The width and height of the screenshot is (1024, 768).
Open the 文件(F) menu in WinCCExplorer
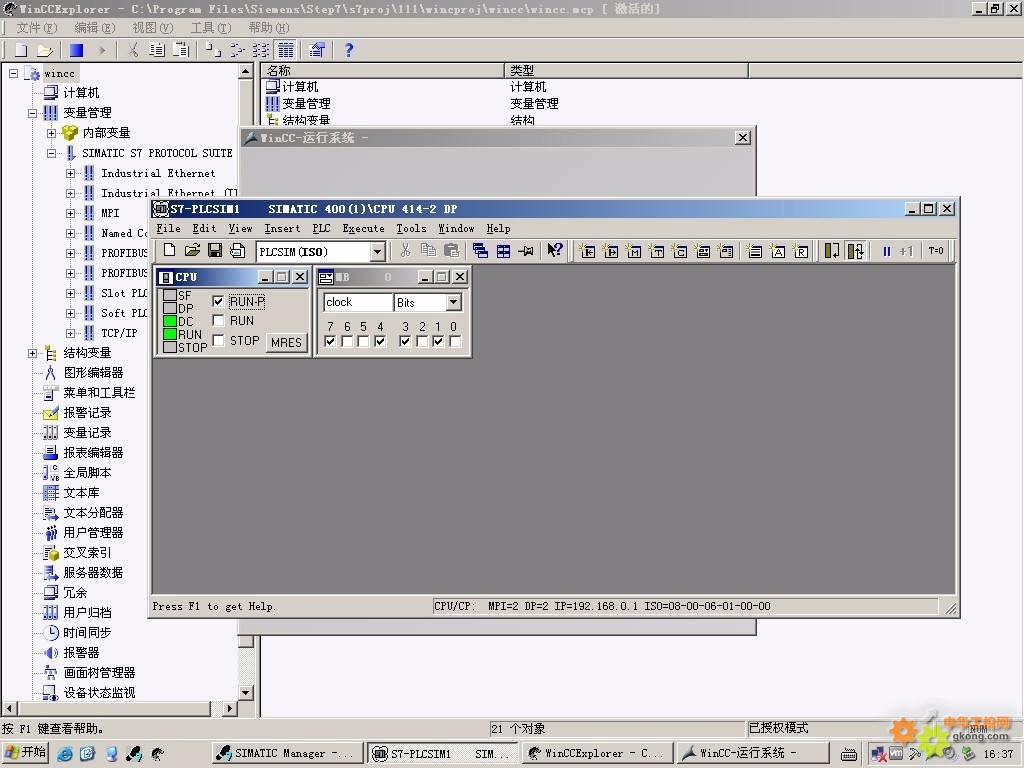click(37, 27)
